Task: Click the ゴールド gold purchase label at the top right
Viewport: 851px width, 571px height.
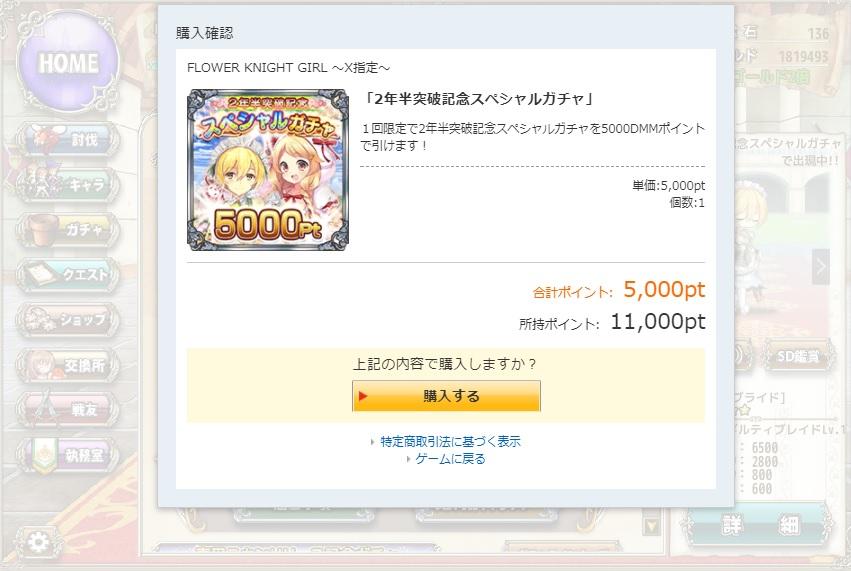Action: click(772, 77)
